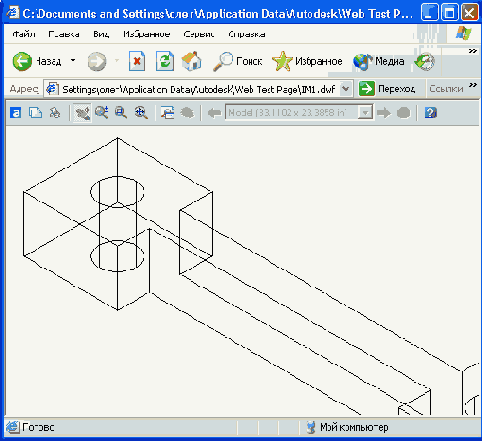This screenshot has height=441, width=482.
Task: Open the Сервис menu
Action: pyautogui.click(x=199, y=34)
